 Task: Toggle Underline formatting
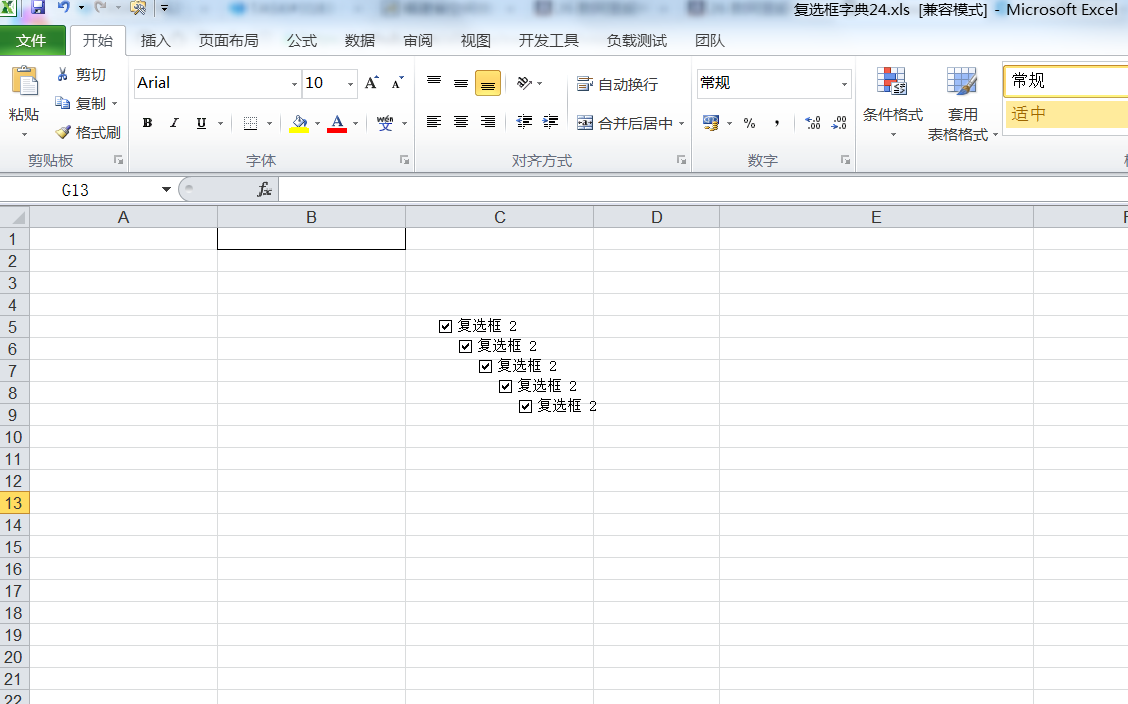pos(201,123)
